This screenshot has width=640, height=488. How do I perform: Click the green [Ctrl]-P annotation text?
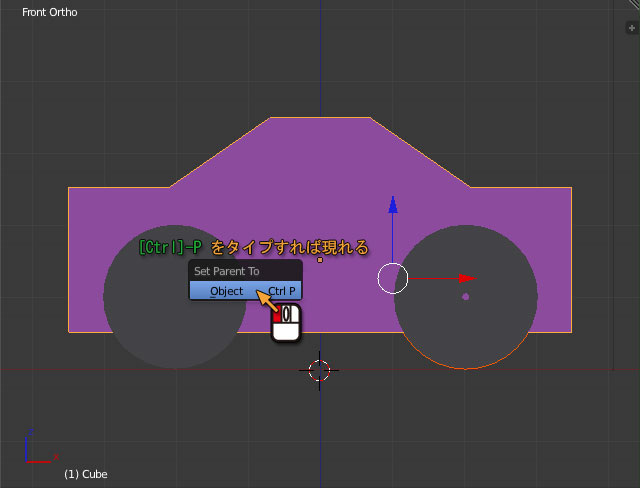click(x=170, y=247)
